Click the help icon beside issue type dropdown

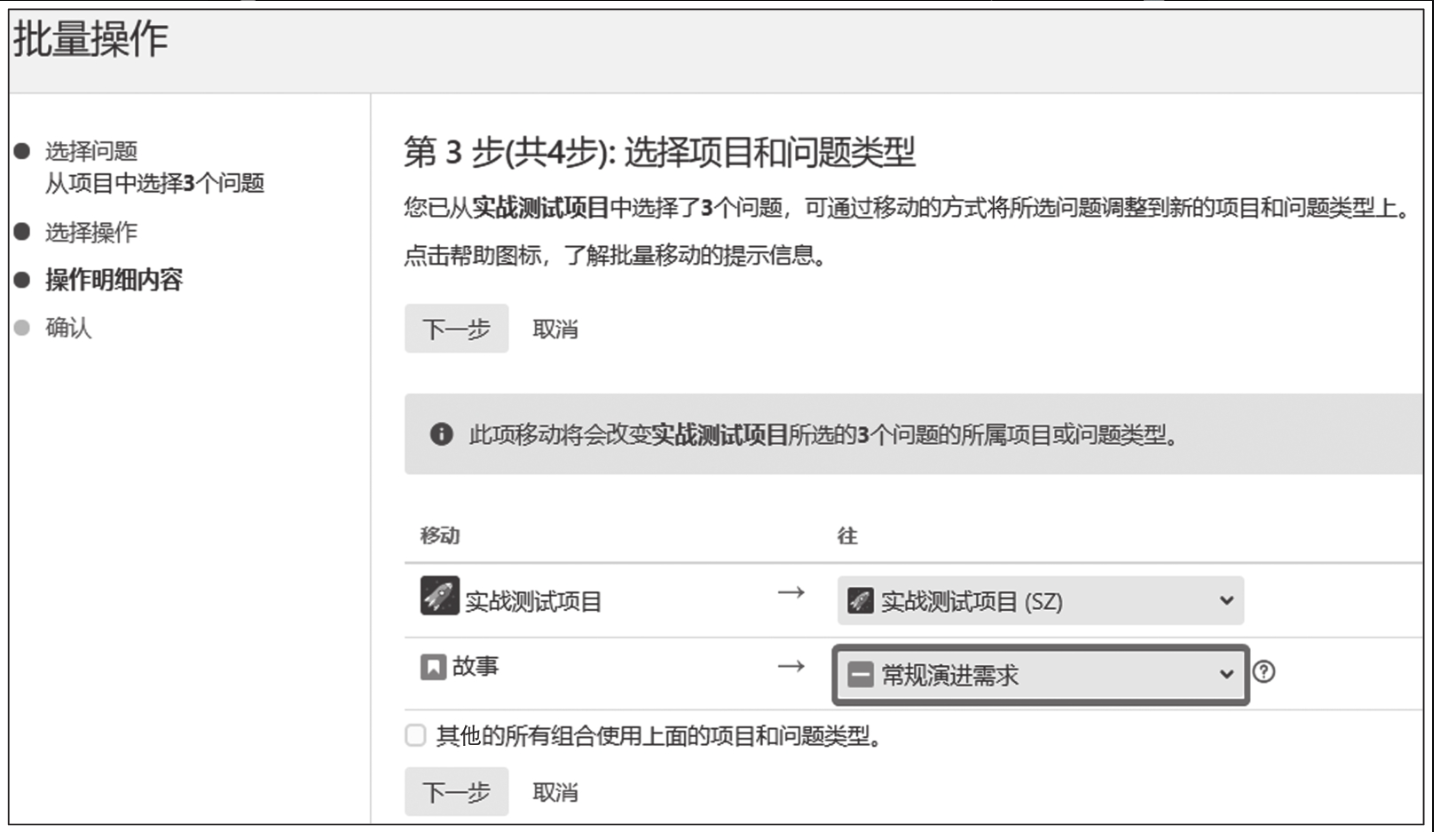(x=1263, y=674)
